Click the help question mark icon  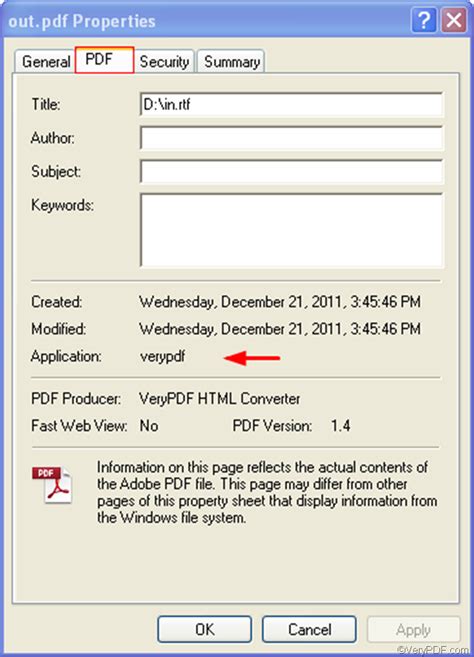[424, 20]
